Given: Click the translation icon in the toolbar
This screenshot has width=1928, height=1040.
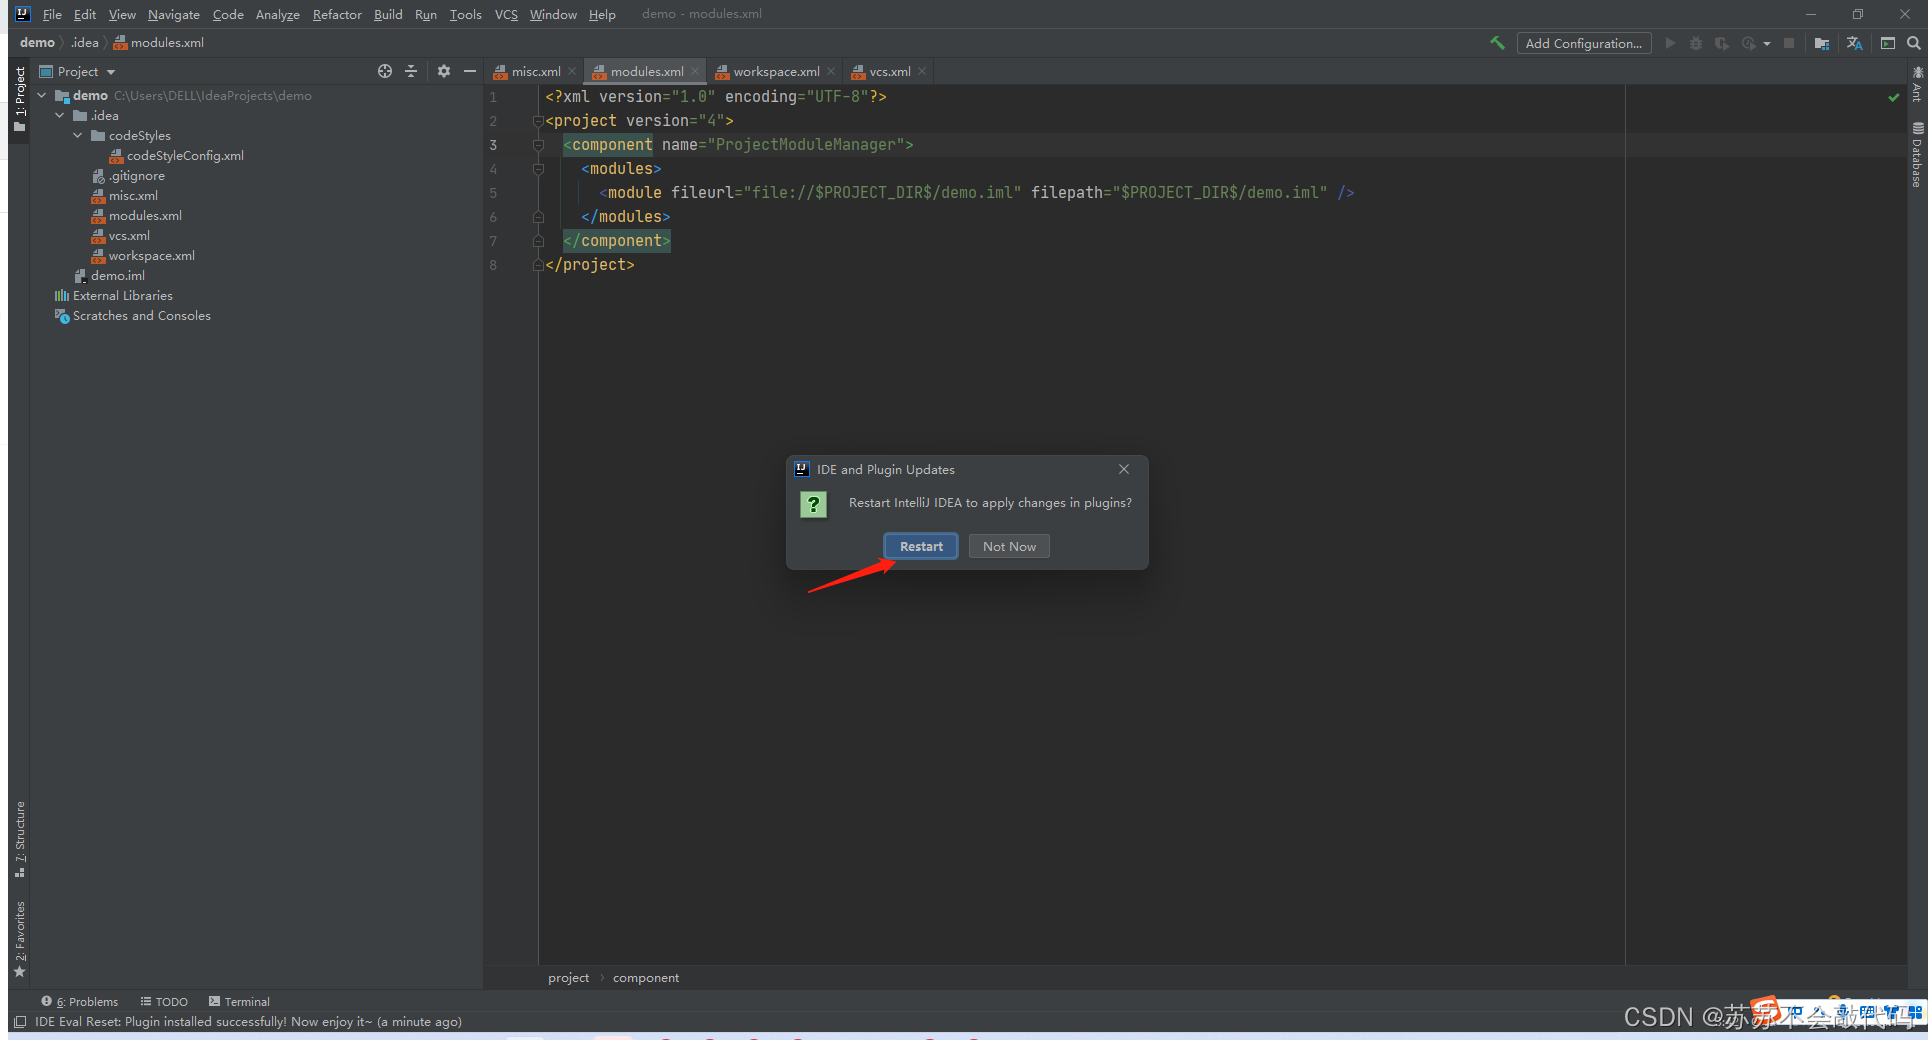Looking at the screenshot, I should (x=1854, y=43).
